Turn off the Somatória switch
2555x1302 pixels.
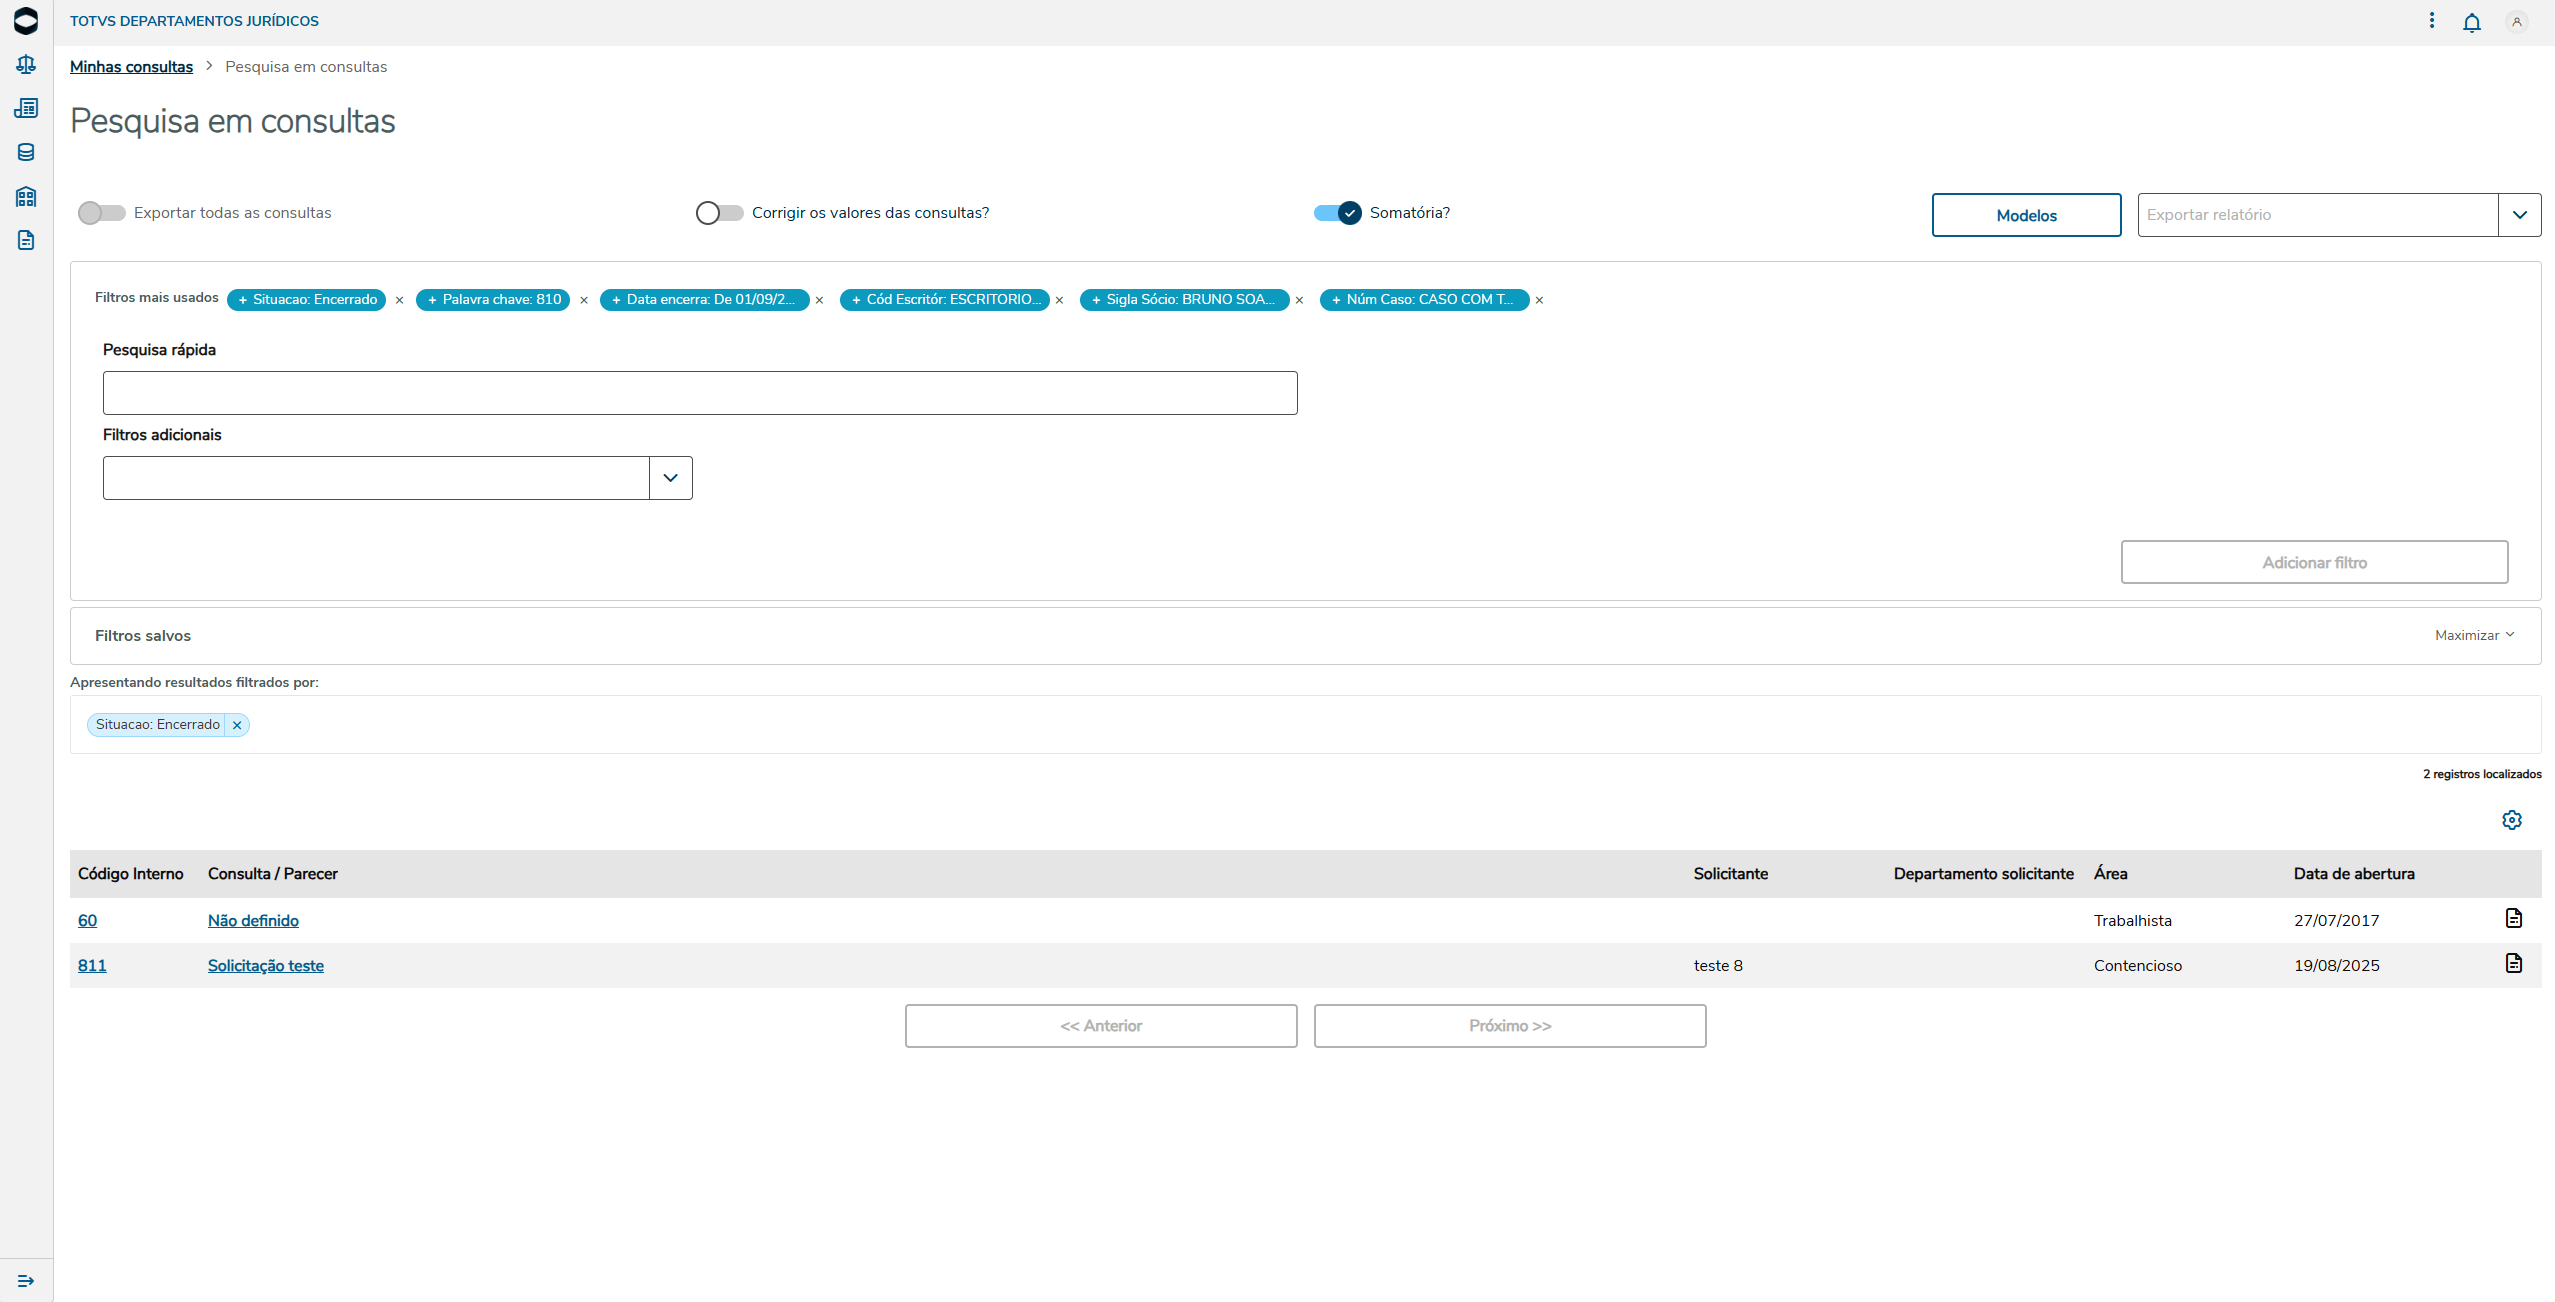pyautogui.click(x=1337, y=213)
